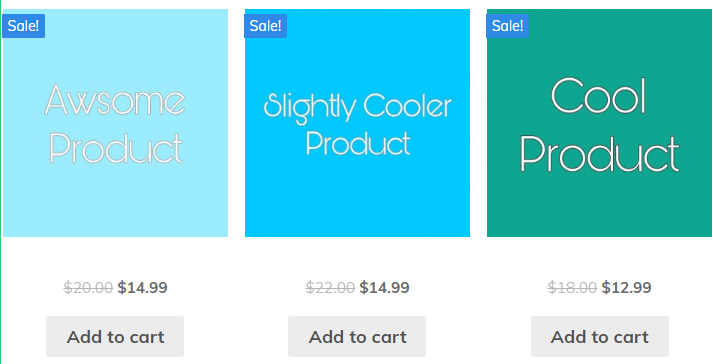Image resolution: width=713 pixels, height=364 pixels.
Task: Click the $14.99 price below Slightly Cooler Product
Action: [384, 288]
